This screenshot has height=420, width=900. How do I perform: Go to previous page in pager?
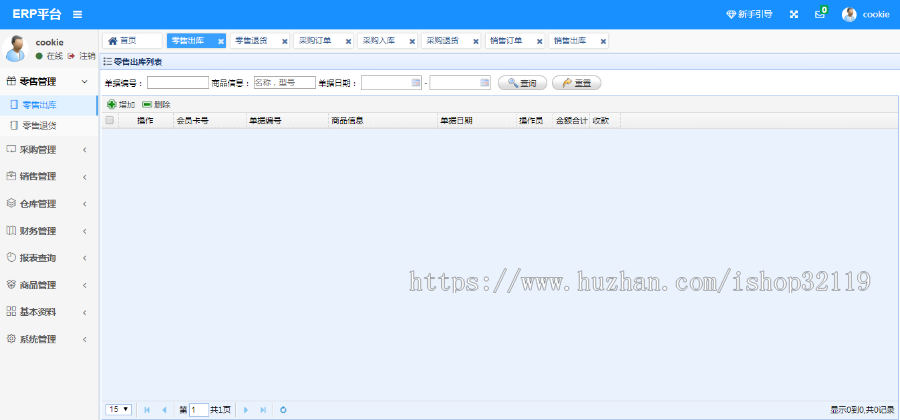coord(164,410)
